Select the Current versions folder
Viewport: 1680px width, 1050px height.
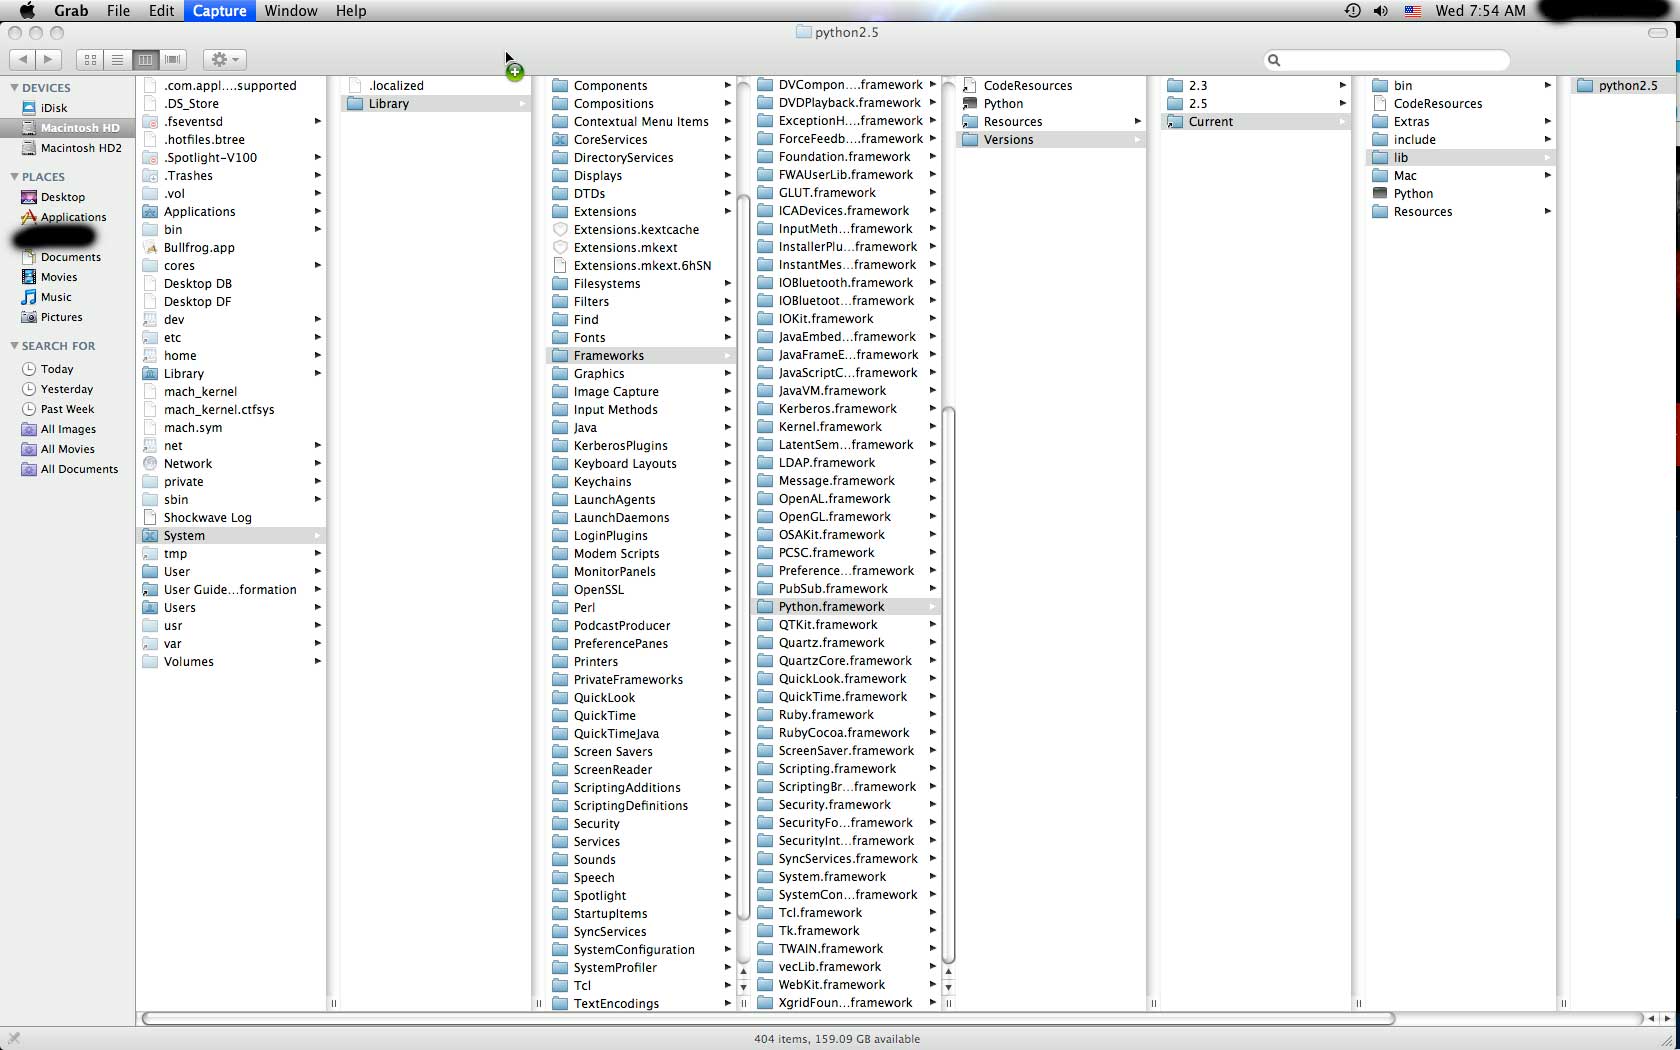point(1256,122)
